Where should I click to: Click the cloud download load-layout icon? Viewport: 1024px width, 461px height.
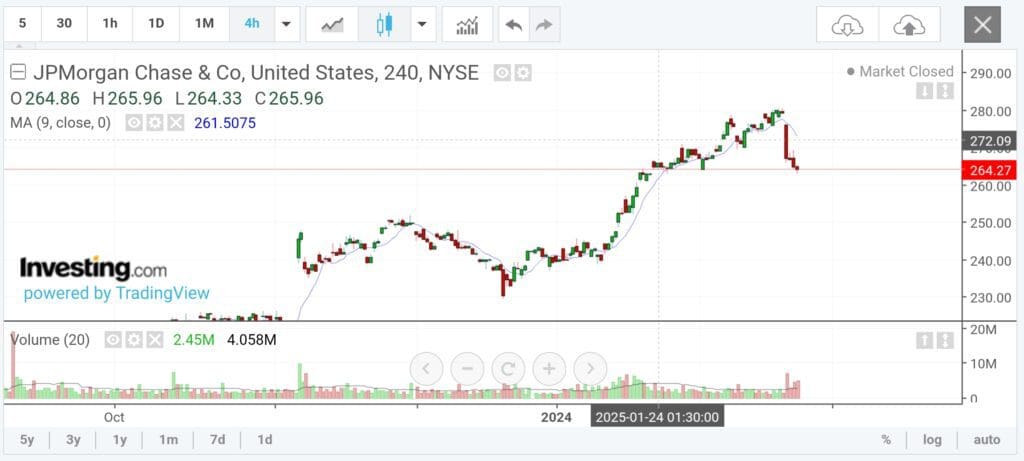tap(847, 25)
